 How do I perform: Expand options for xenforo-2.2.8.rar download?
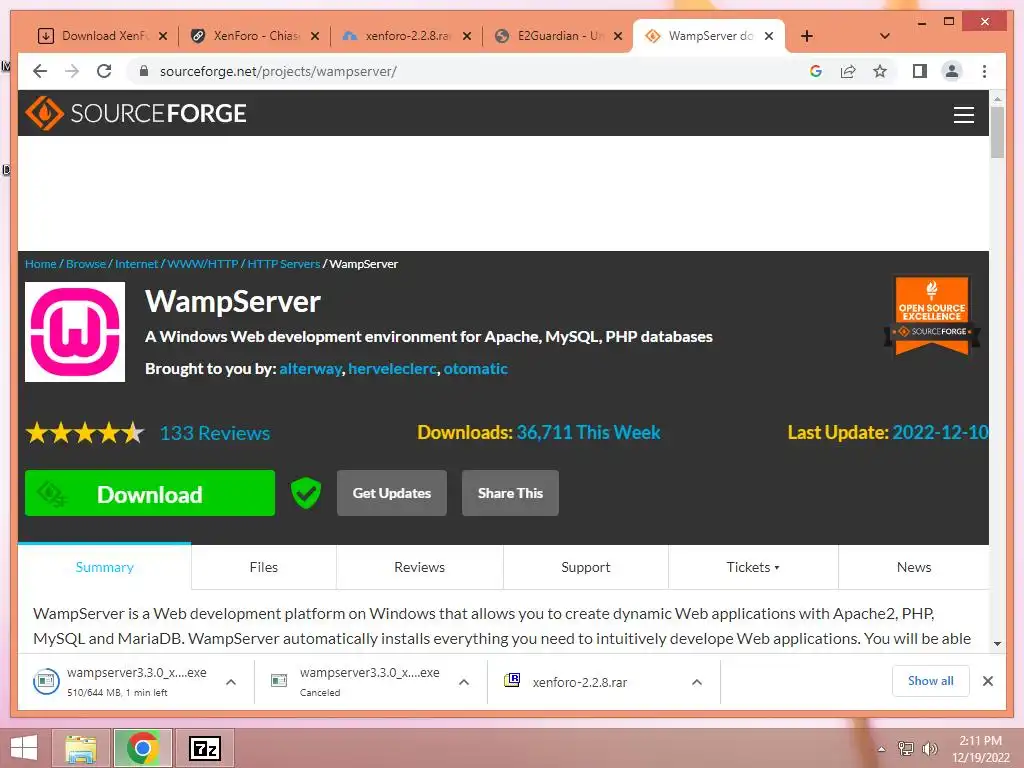tap(697, 682)
